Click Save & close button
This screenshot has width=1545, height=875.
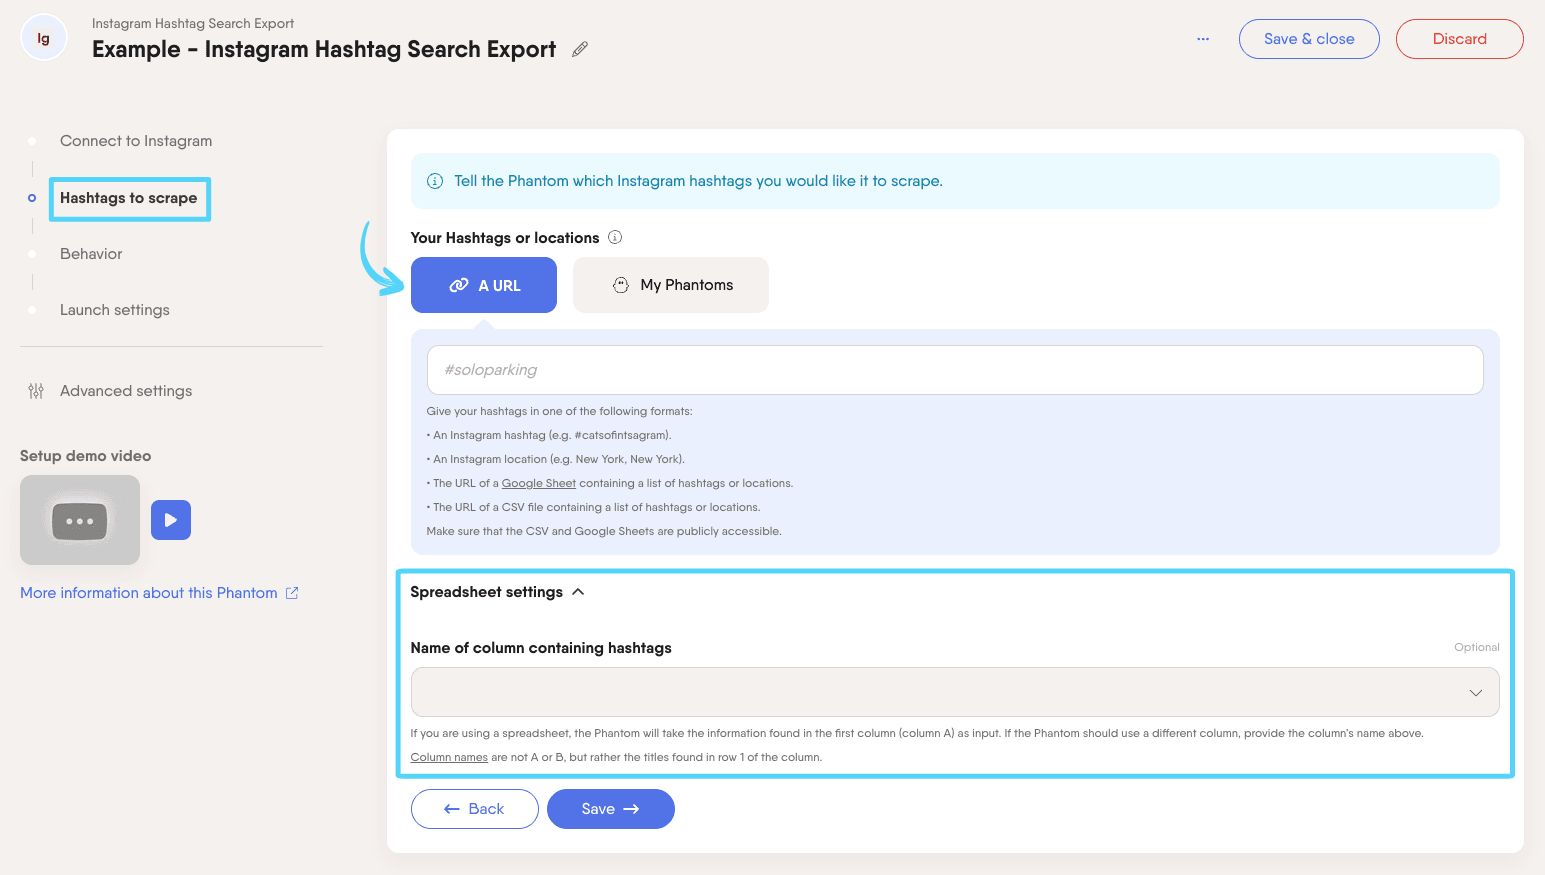pyautogui.click(x=1309, y=39)
